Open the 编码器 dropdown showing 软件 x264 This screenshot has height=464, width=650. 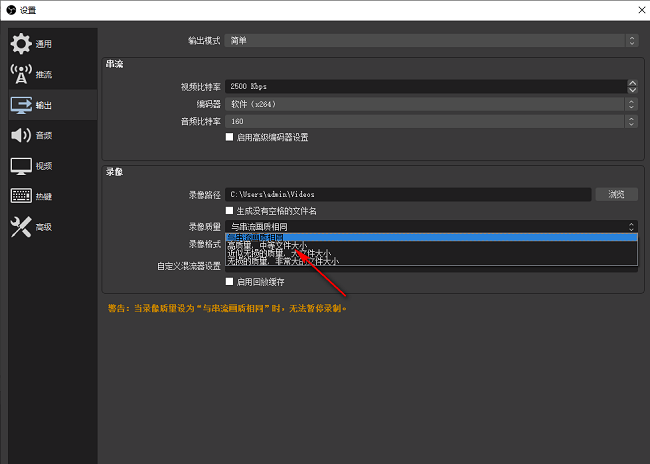(x=431, y=104)
